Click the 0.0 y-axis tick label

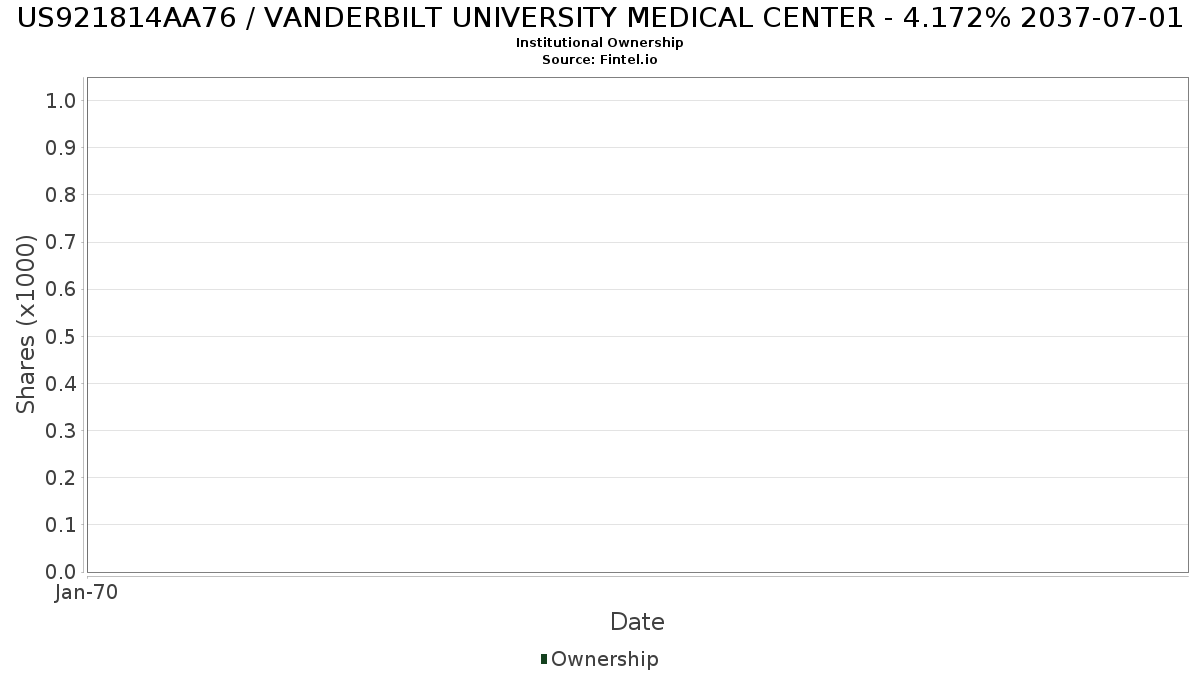tap(61, 572)
